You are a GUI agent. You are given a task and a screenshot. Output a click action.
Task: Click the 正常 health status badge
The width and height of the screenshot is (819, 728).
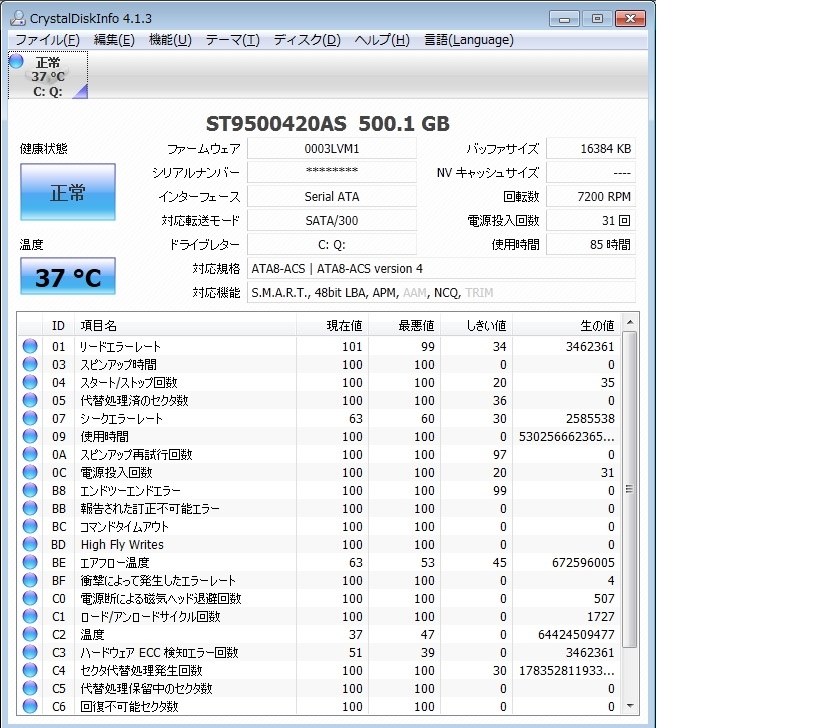[x=67, y=191]
